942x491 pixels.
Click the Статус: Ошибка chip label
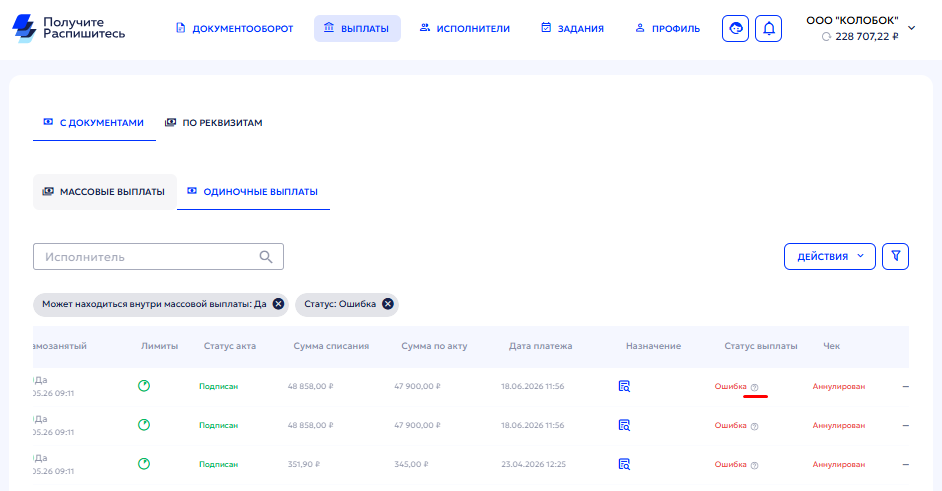point(340,304)
